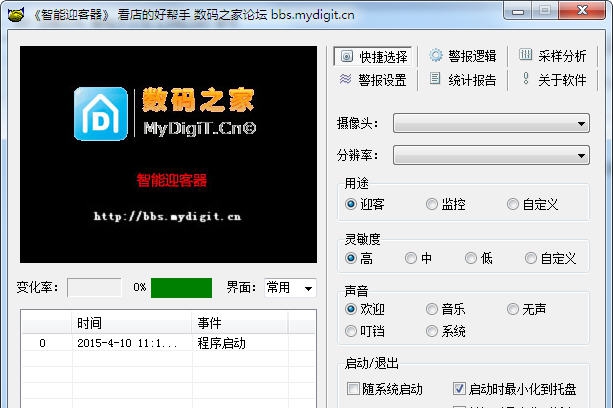The width and height of the screenshot is (613, 408).
Task: Expand the 分辨率 resolution dropdown
Action: click(x=491, y=155)
